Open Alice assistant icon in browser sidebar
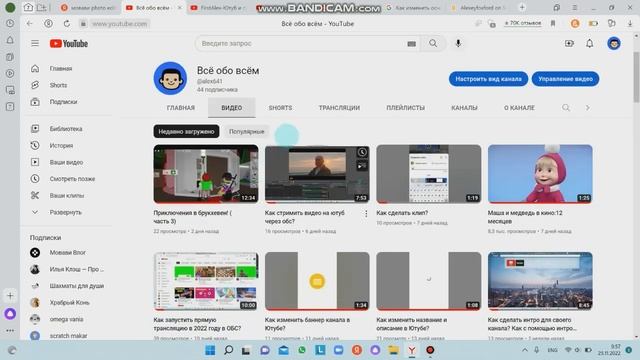The image size is (640, 360). tap(10, 313)
